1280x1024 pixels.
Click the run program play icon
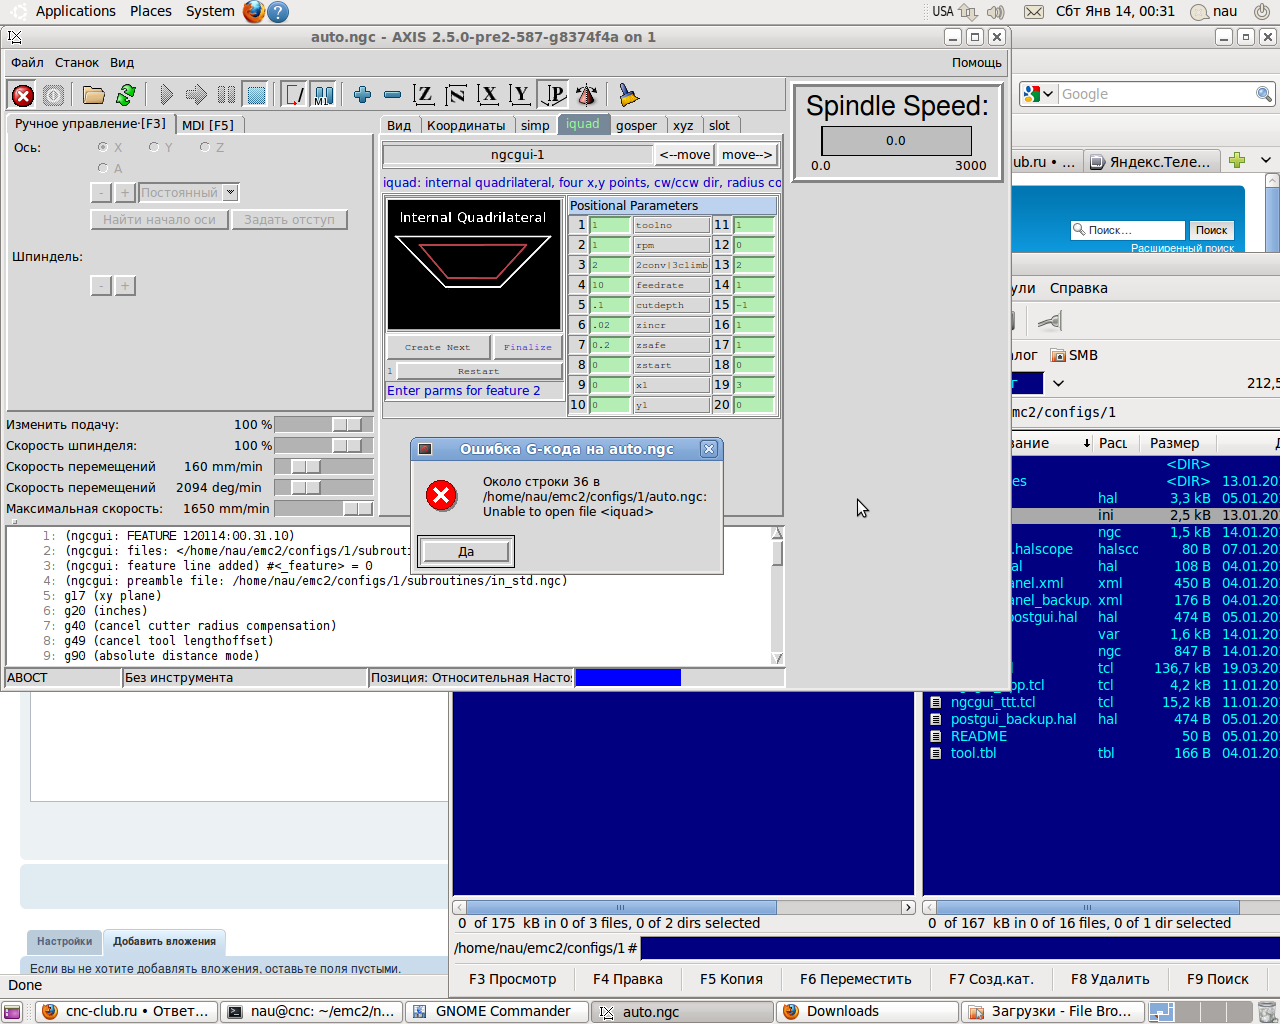166,95
